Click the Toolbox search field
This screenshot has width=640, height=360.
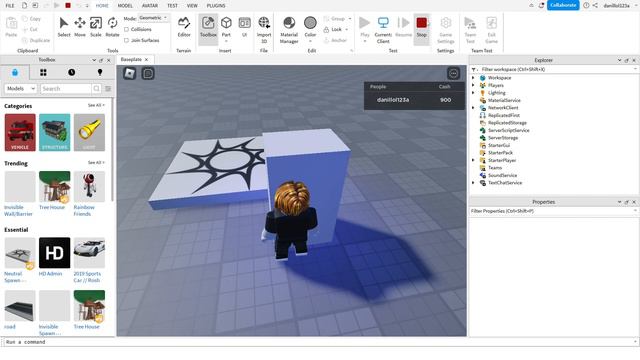[x=66, y=89]
